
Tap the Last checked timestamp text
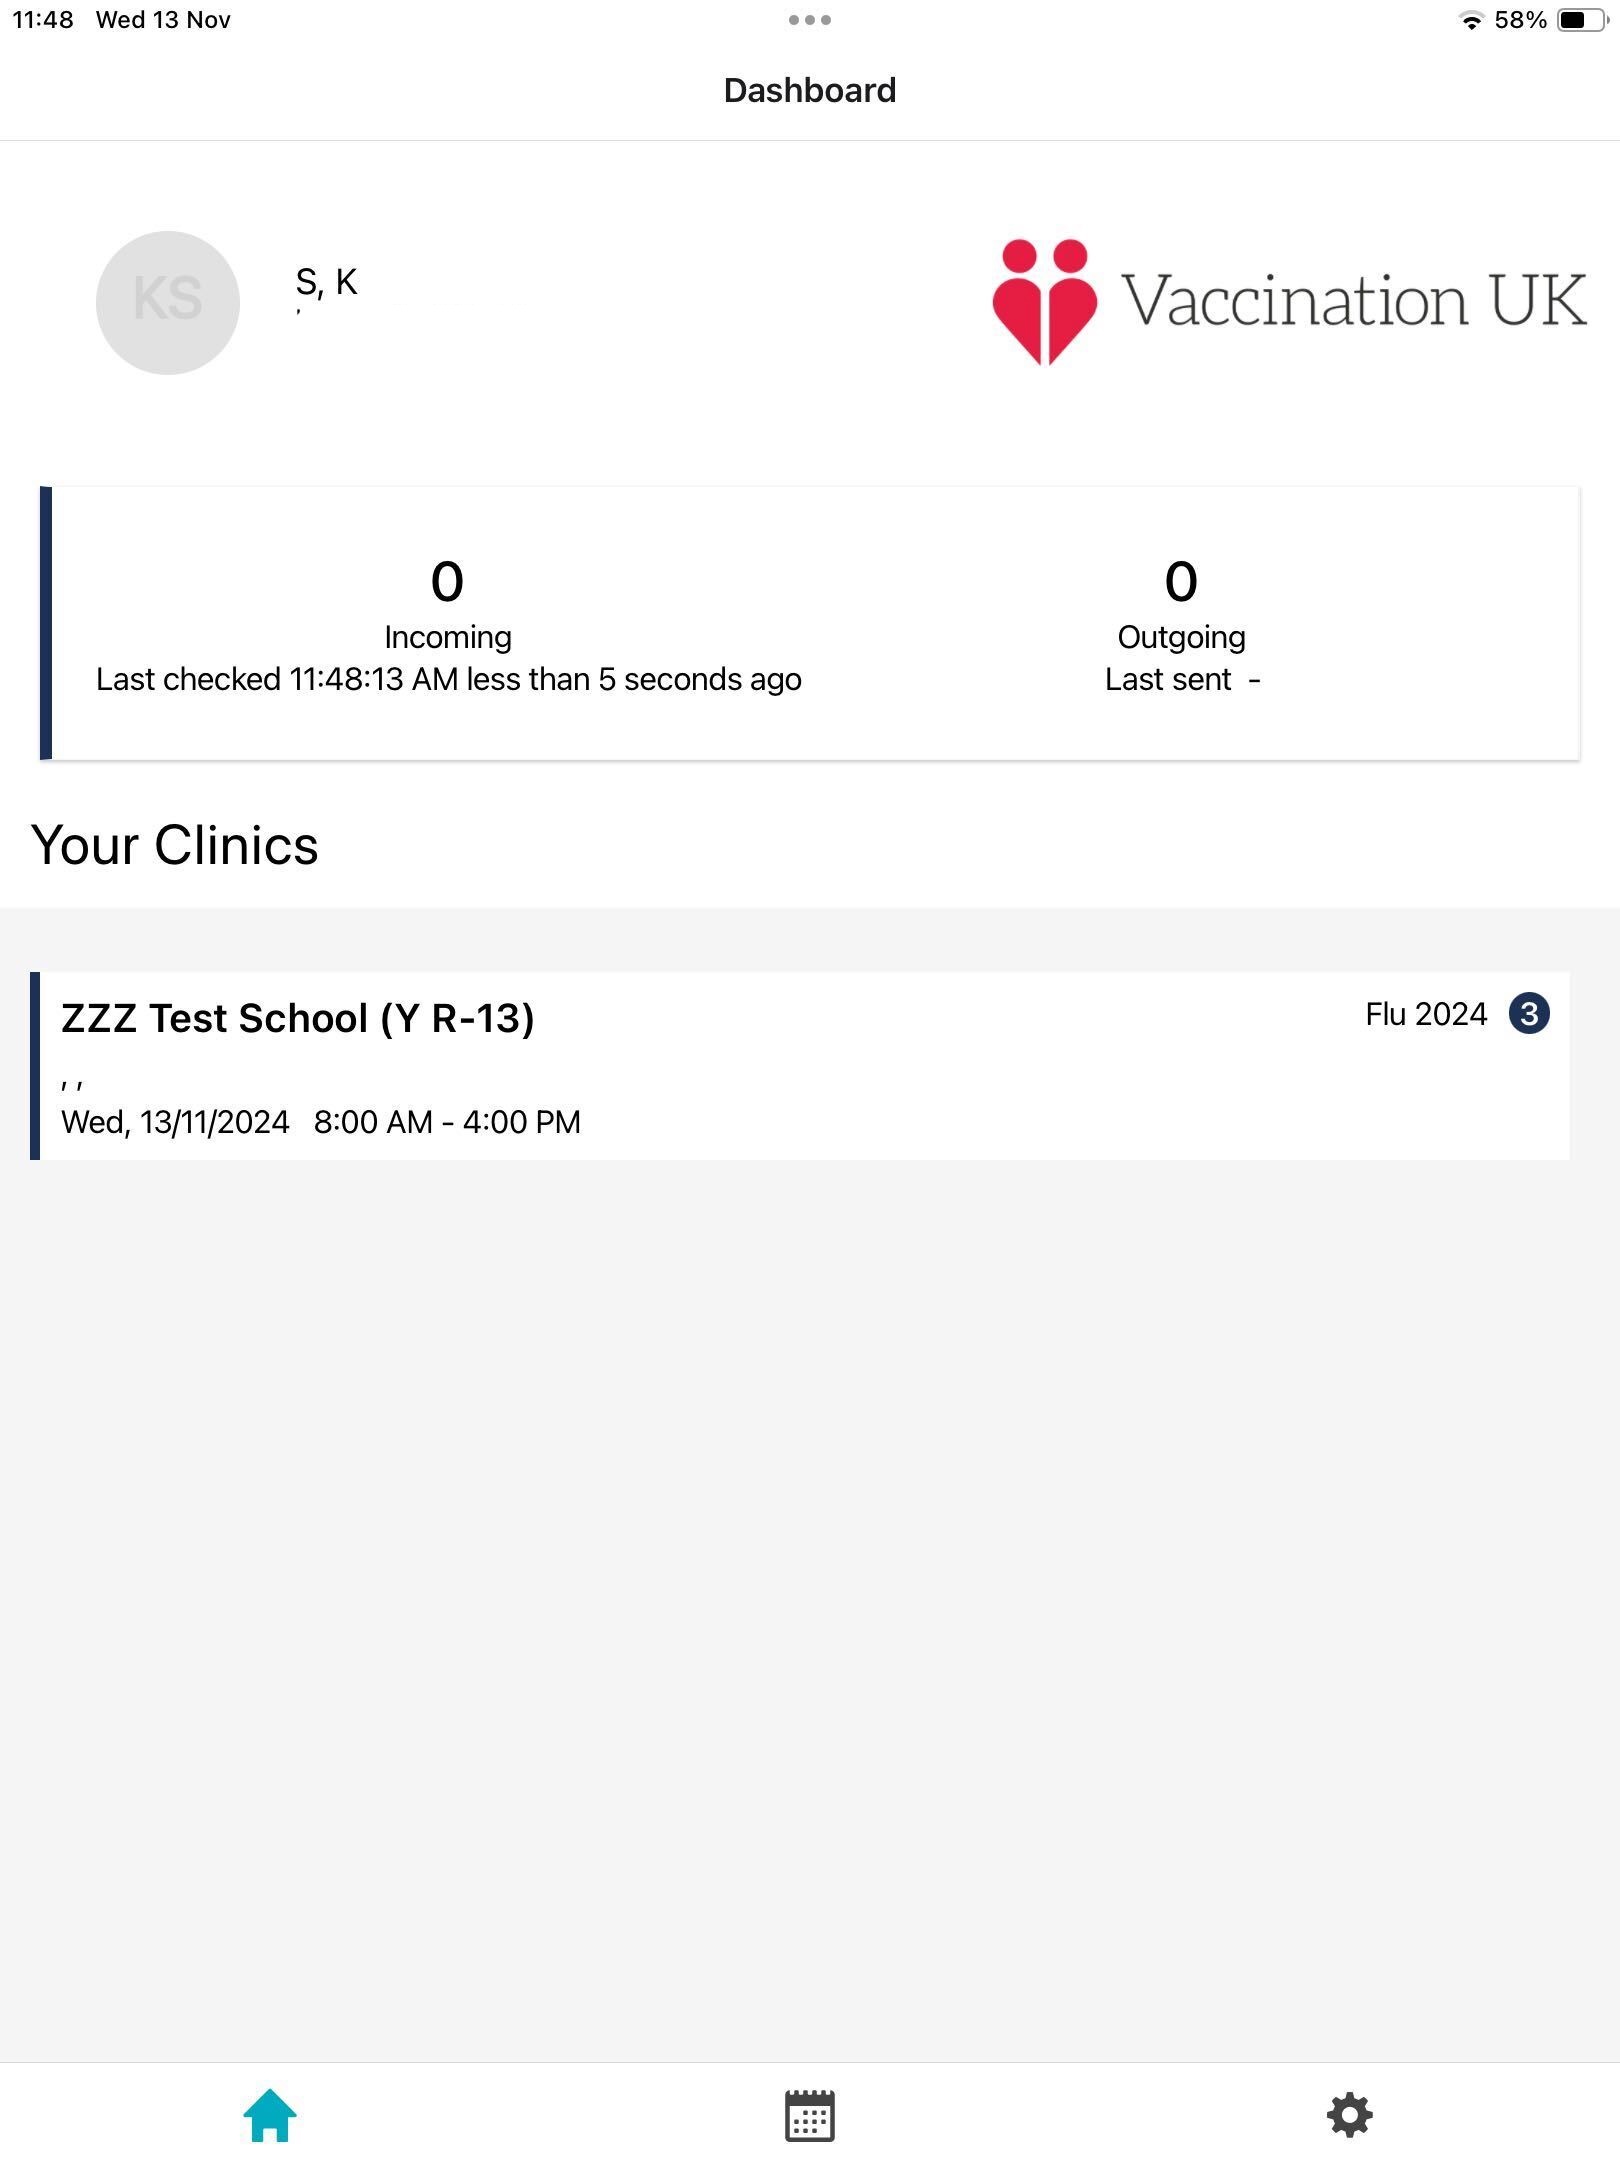pos(448,679)
